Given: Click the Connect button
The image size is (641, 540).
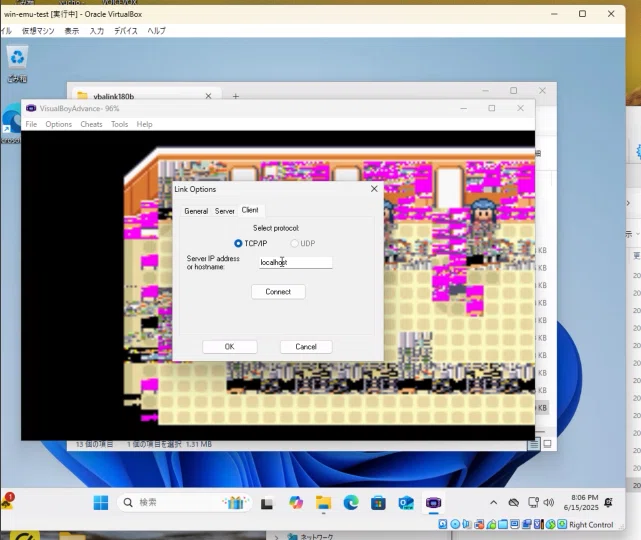Looking at the screenshot, I should 278,291.
